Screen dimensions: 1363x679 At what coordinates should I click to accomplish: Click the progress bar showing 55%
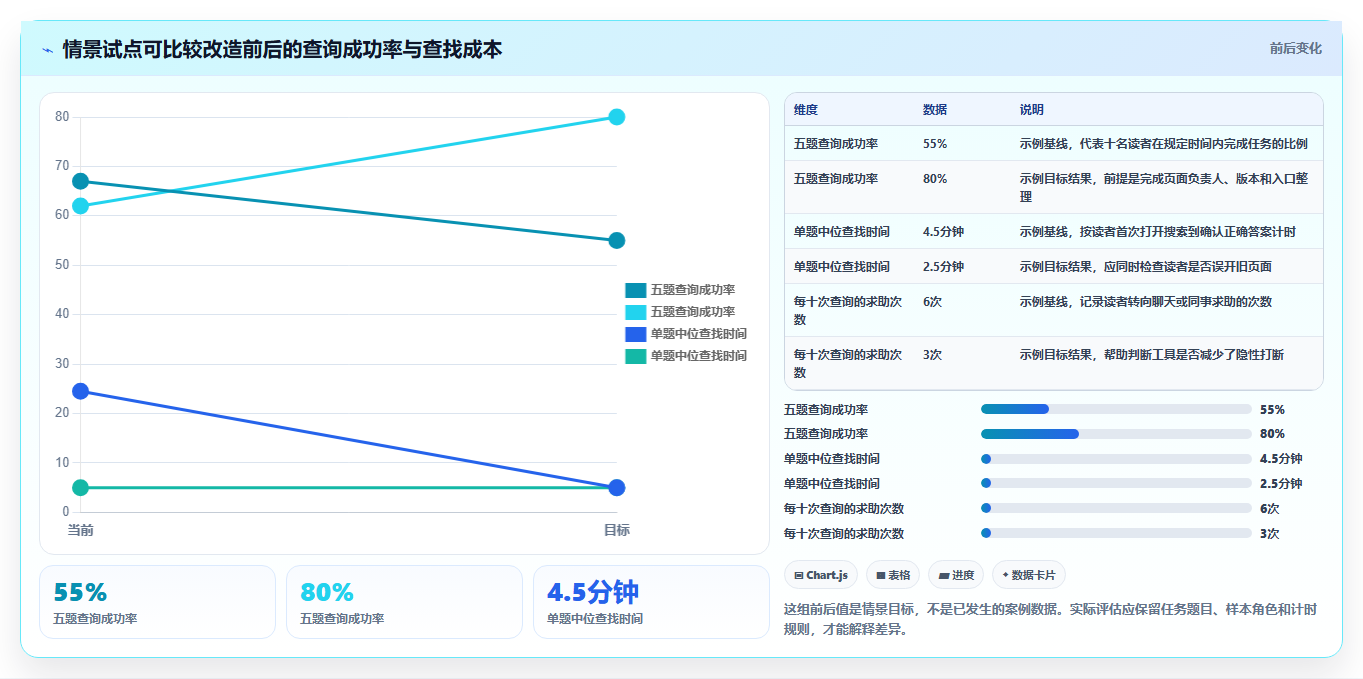[1116, 409]
